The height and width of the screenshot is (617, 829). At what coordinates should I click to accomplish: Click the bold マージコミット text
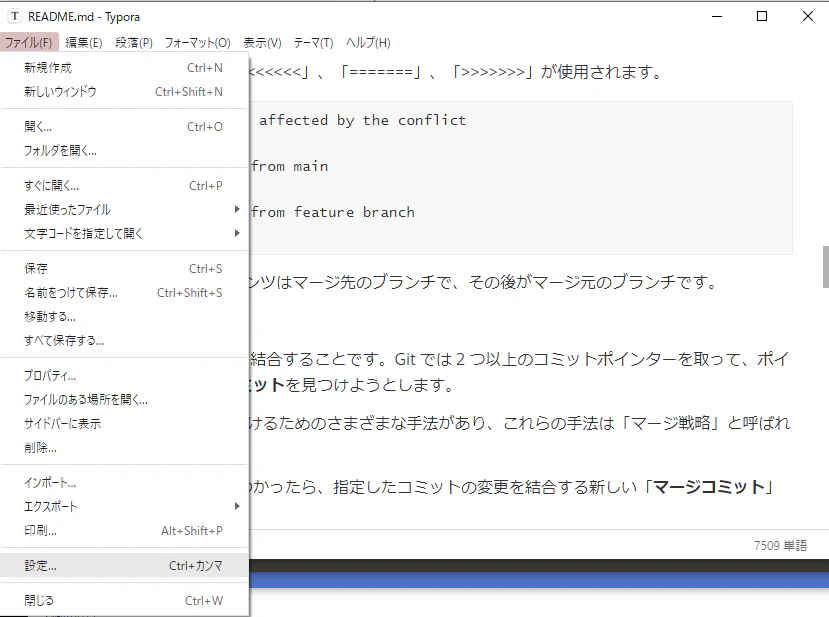pyautogui.click(x=709, y=486)
